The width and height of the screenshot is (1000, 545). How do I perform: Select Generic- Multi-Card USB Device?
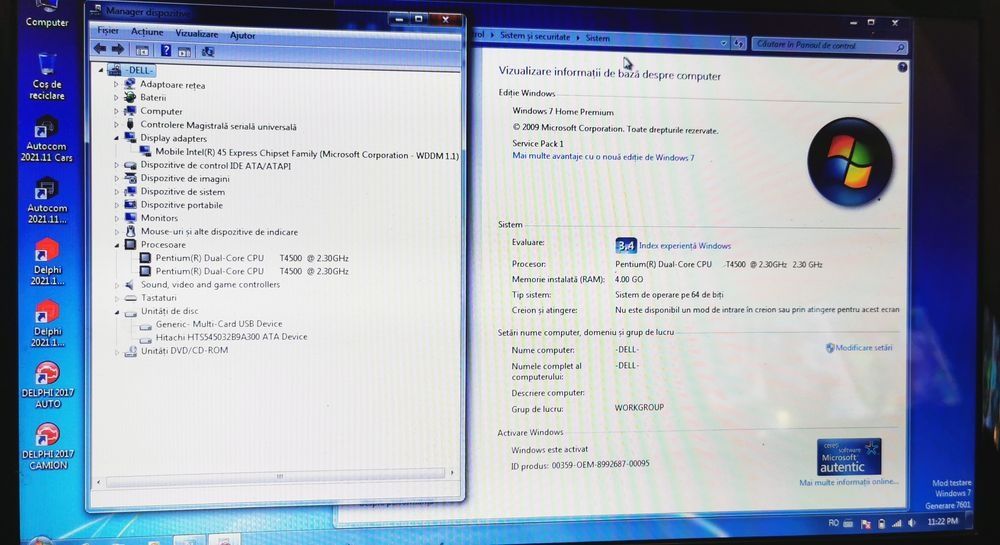pos(219,324)
